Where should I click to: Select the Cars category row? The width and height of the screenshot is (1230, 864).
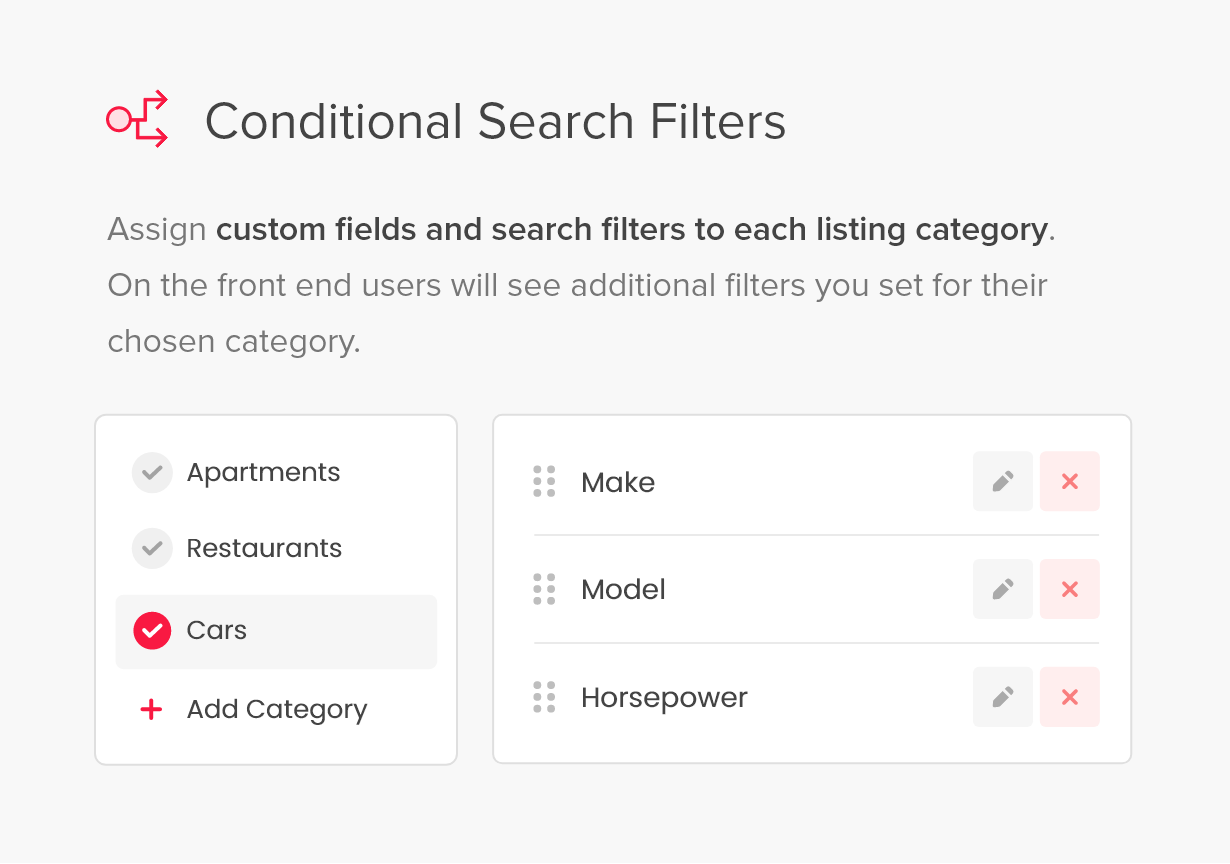[x=276, y=631]
